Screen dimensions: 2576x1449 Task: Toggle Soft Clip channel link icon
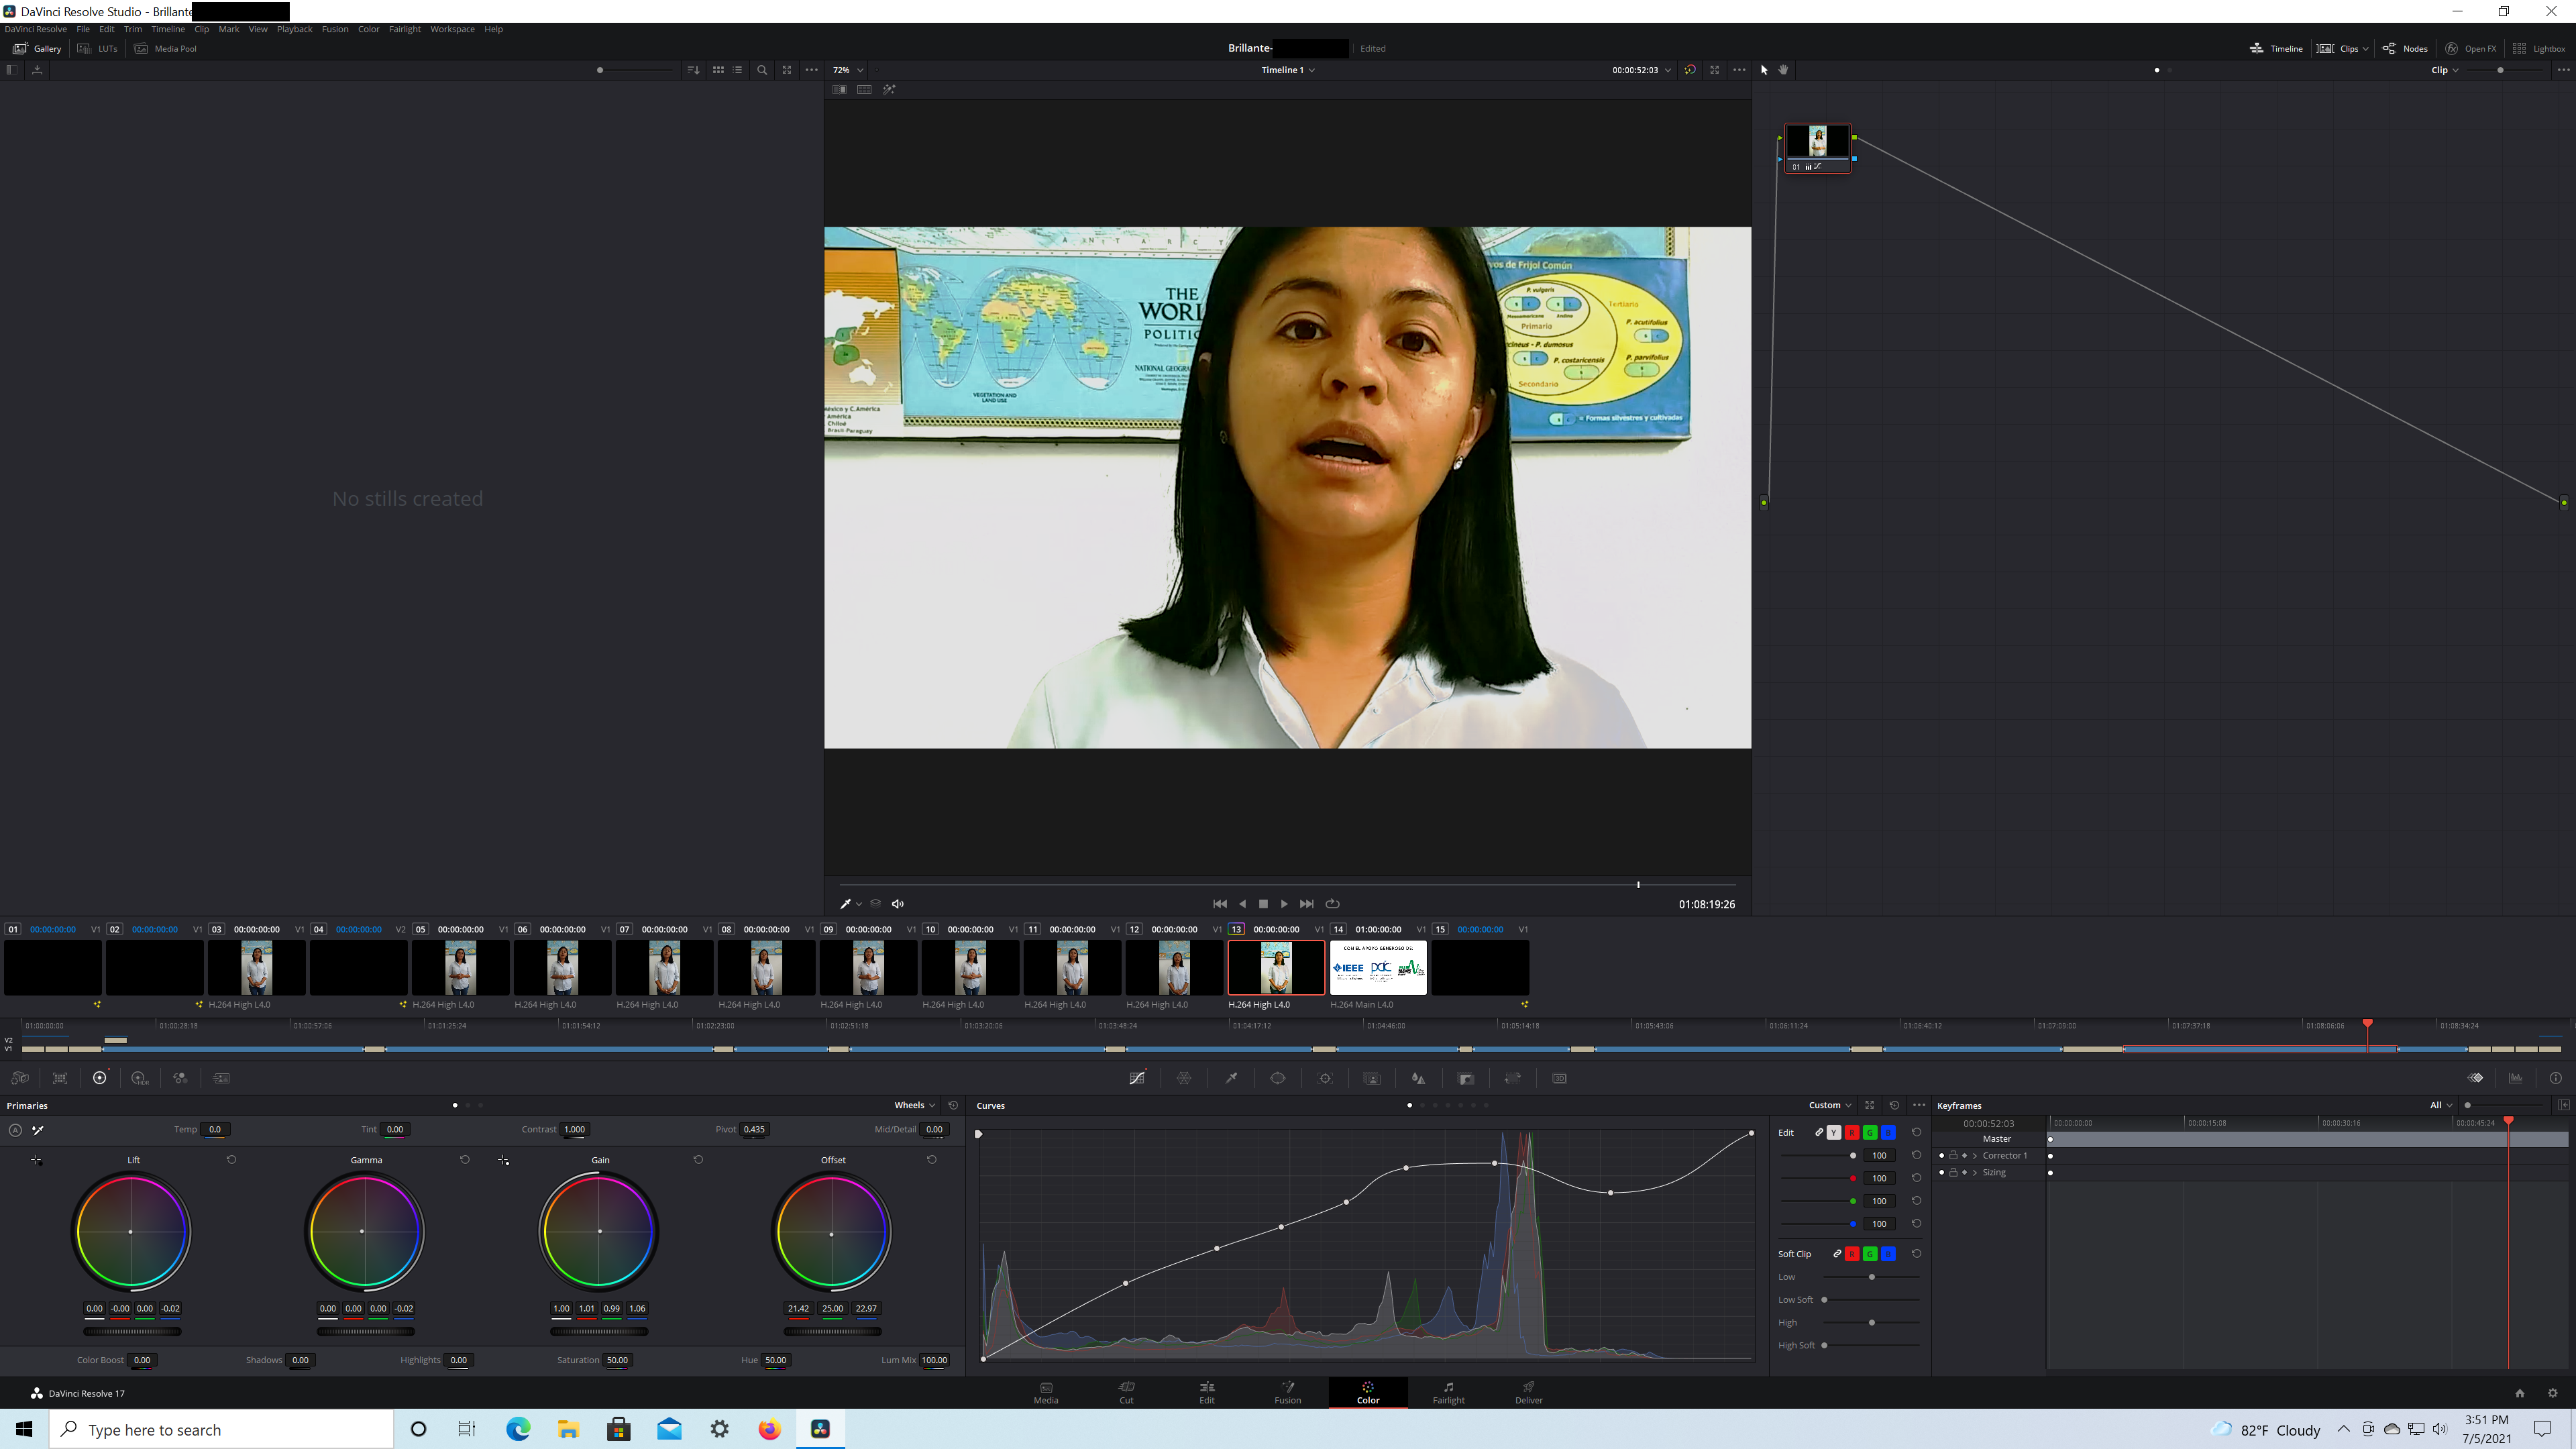(x=1837, y=1254)
